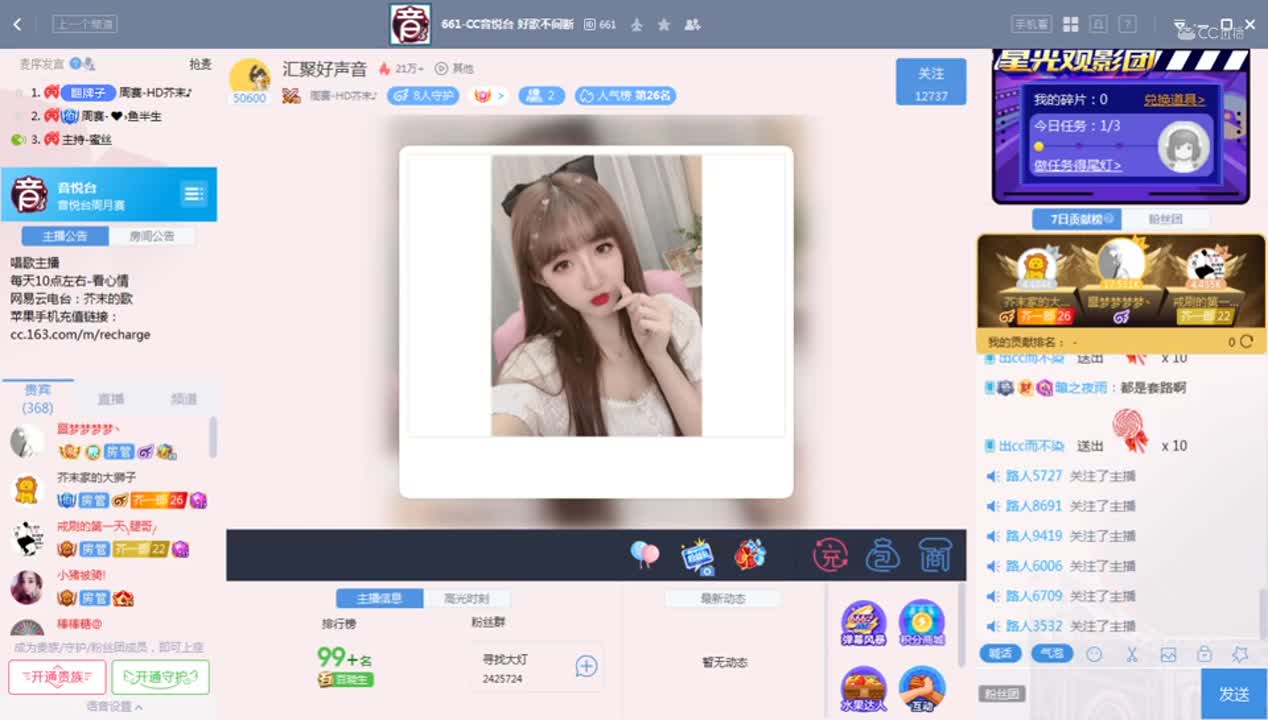Go back with the top-left arrow

tap(17, 24)
